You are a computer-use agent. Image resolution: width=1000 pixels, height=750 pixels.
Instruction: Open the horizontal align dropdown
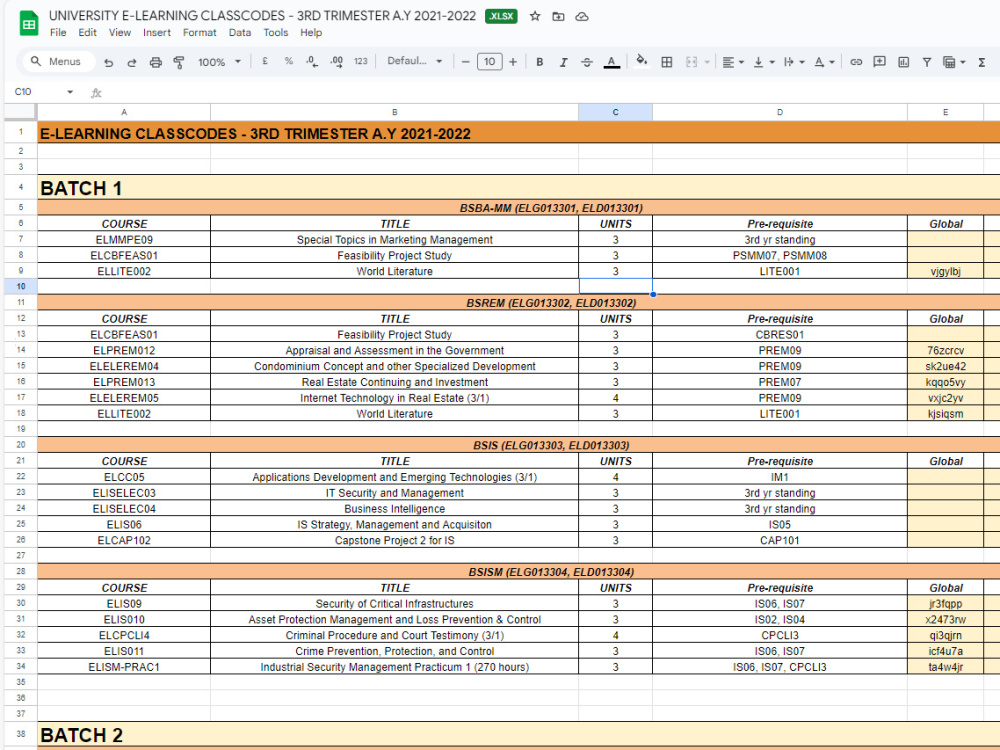(x=733, y=62)
